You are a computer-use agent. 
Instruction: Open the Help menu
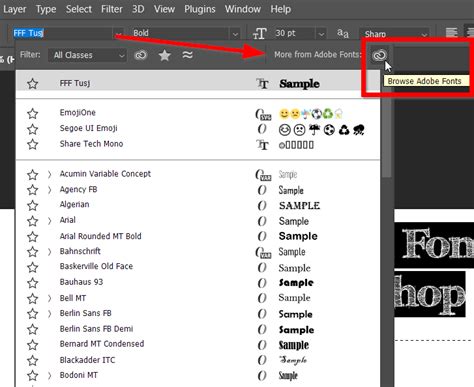click(x=281, y=9)
